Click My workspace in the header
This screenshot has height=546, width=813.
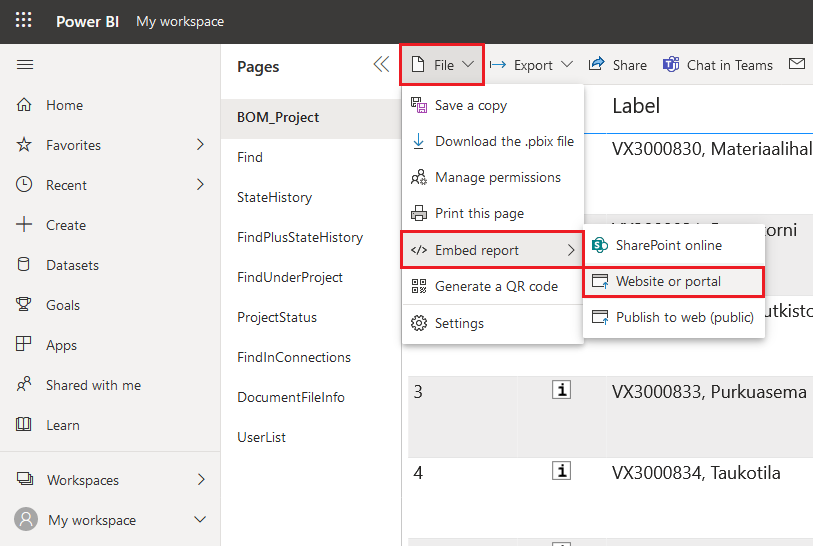(180, 21)
